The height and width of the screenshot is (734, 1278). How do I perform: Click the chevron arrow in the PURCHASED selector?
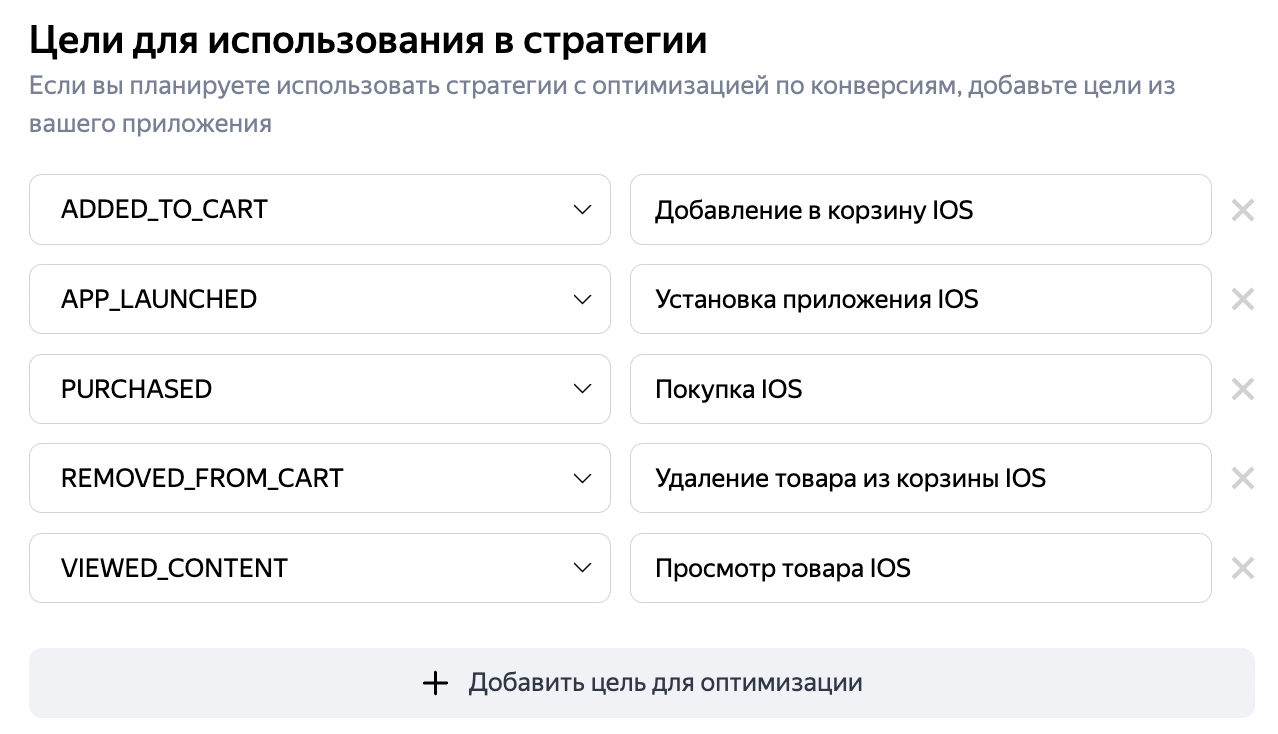(582, 389)
